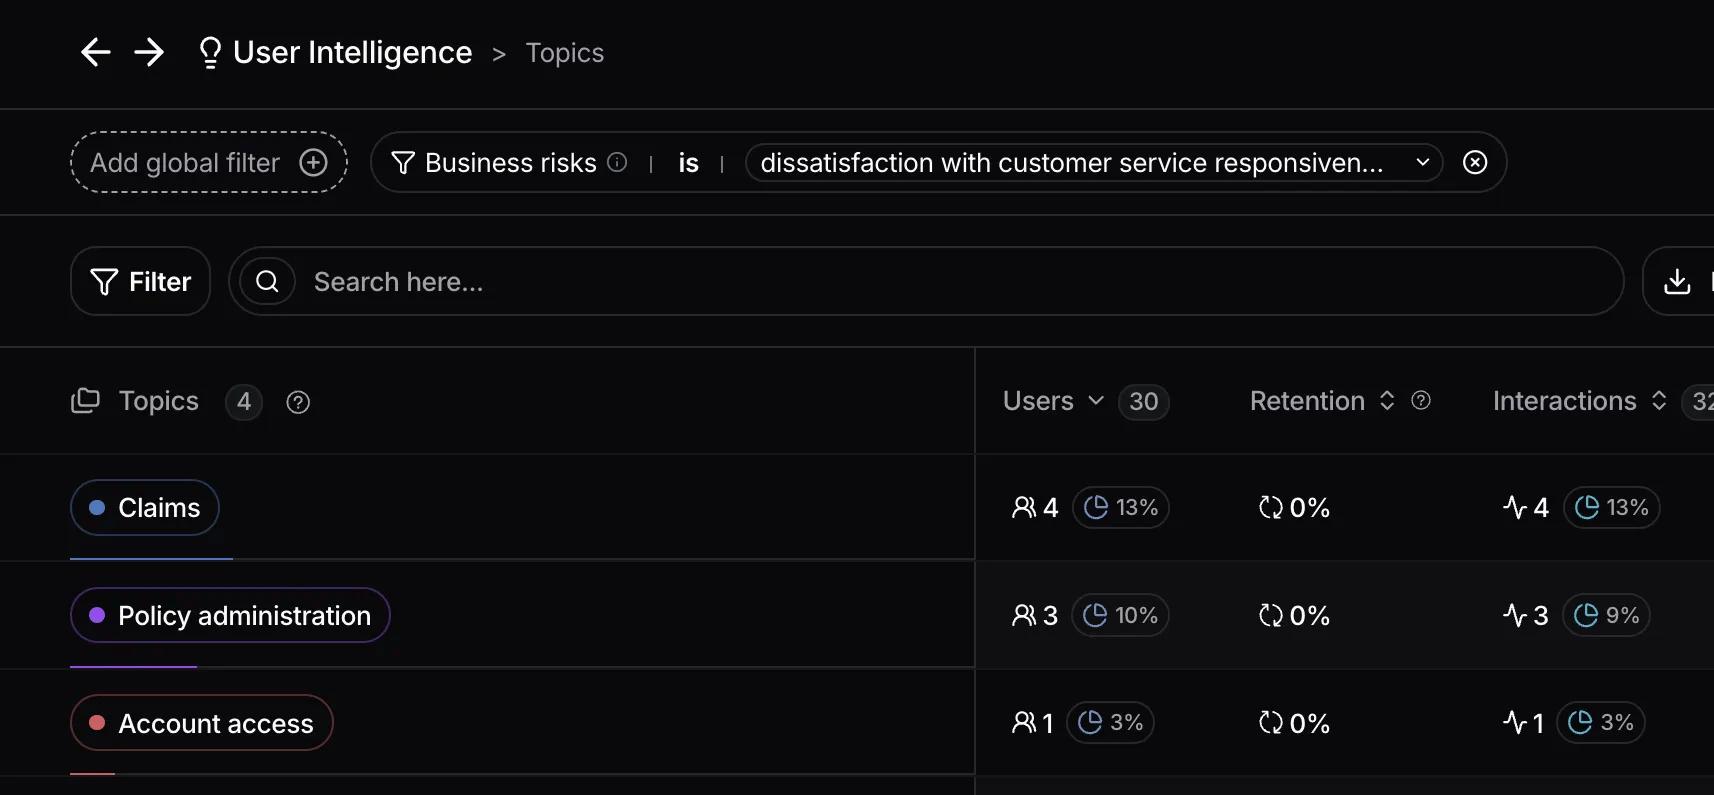
Task: Click the magnifier search icon
Action: (267, 282)
